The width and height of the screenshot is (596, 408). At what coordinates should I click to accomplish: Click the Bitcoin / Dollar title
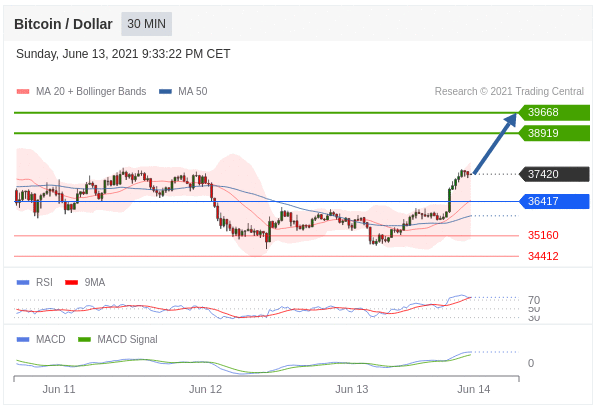[x=63, y=24]
